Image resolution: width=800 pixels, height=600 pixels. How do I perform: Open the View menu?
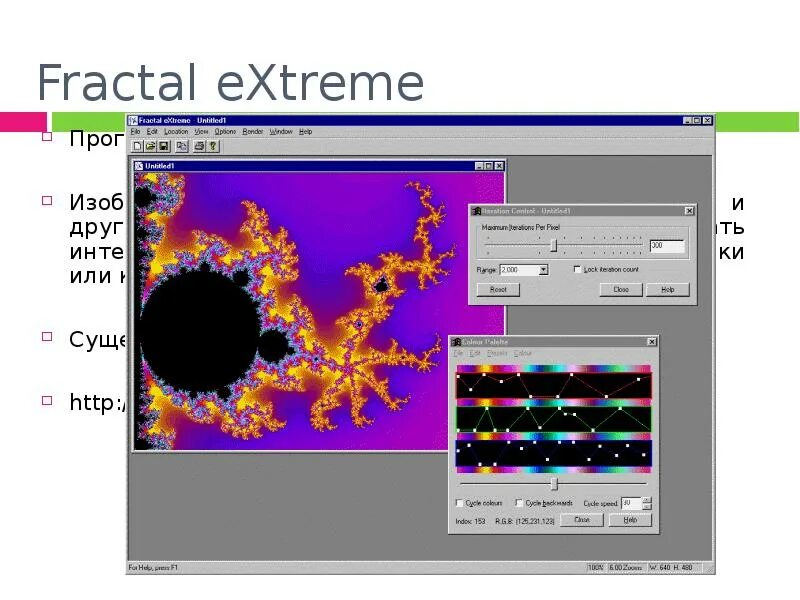[202, 132]
